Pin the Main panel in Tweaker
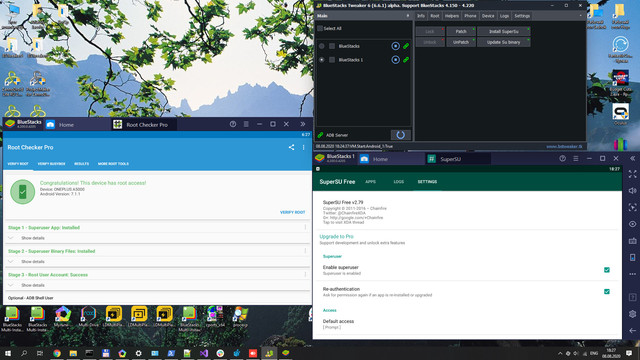The height and width of the screenshot is (360, 640). pyautogui.click(x=407, y=16)
